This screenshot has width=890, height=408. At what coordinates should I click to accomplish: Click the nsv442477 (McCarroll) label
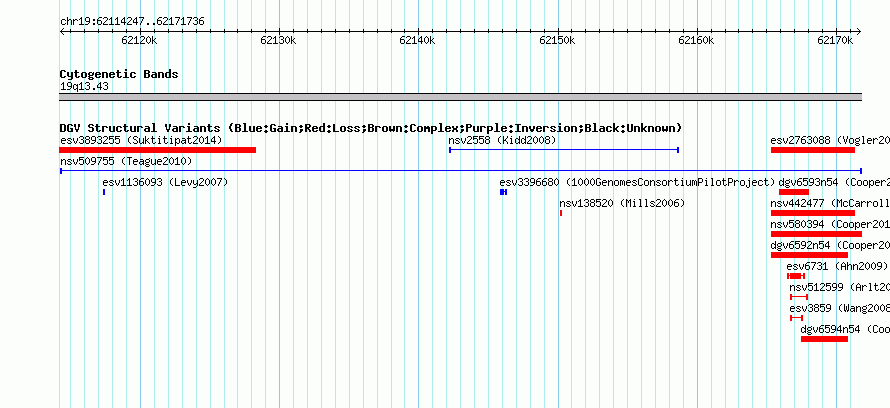(x=830, y=203)
